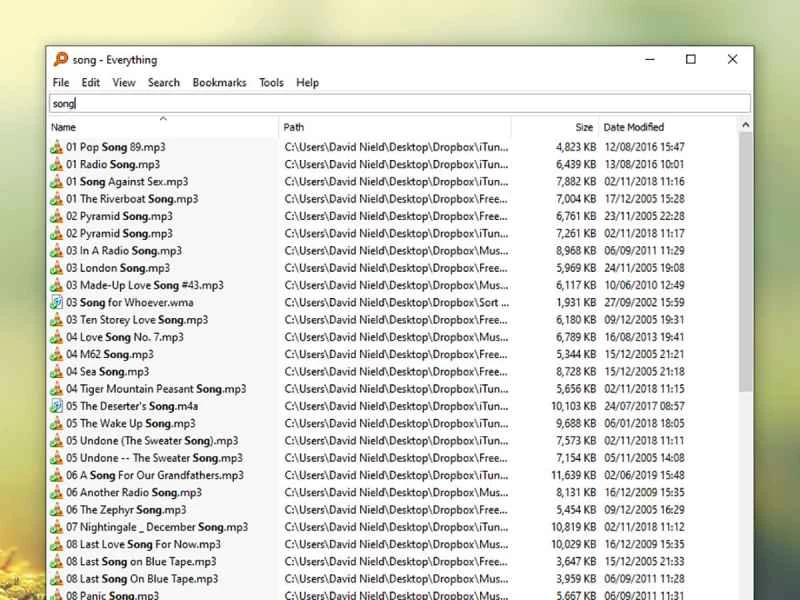The width and height of the screenshot is (800, 600).
Task: Click the Date Modified column header
Action: point(634,127)
